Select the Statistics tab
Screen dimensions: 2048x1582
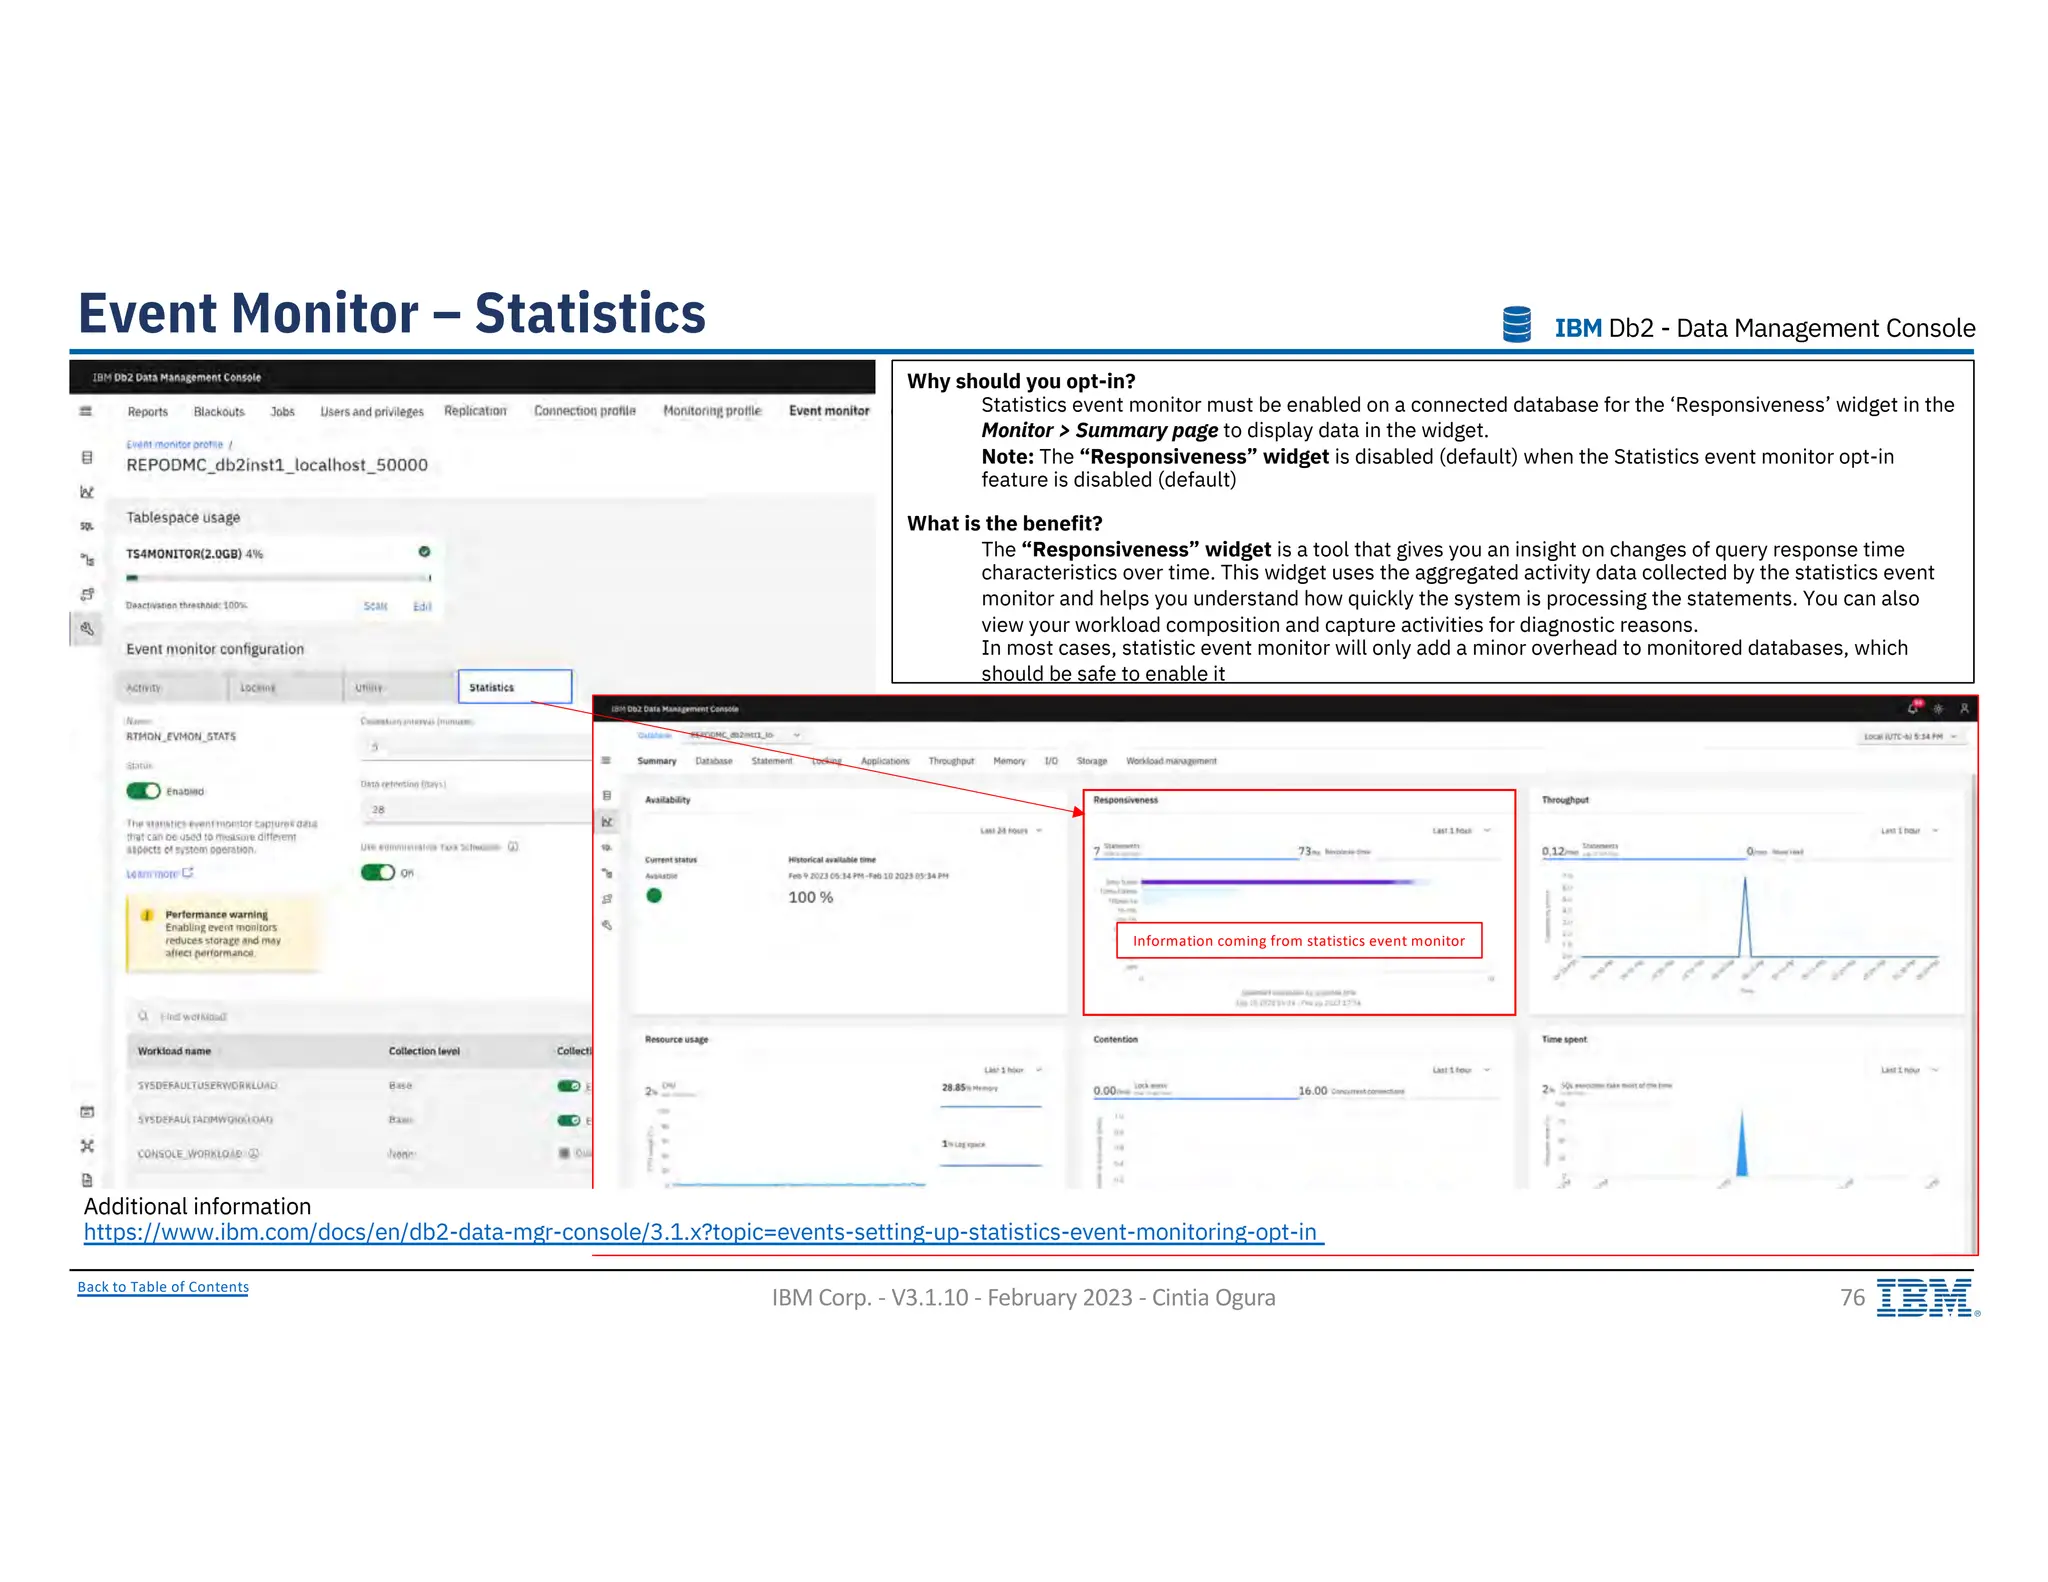(514, 687)
